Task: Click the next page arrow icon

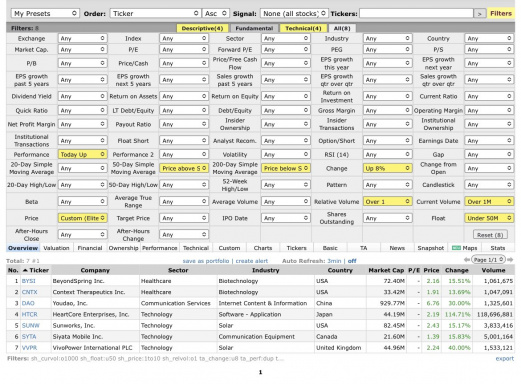Action: click(x=510, y=260)
